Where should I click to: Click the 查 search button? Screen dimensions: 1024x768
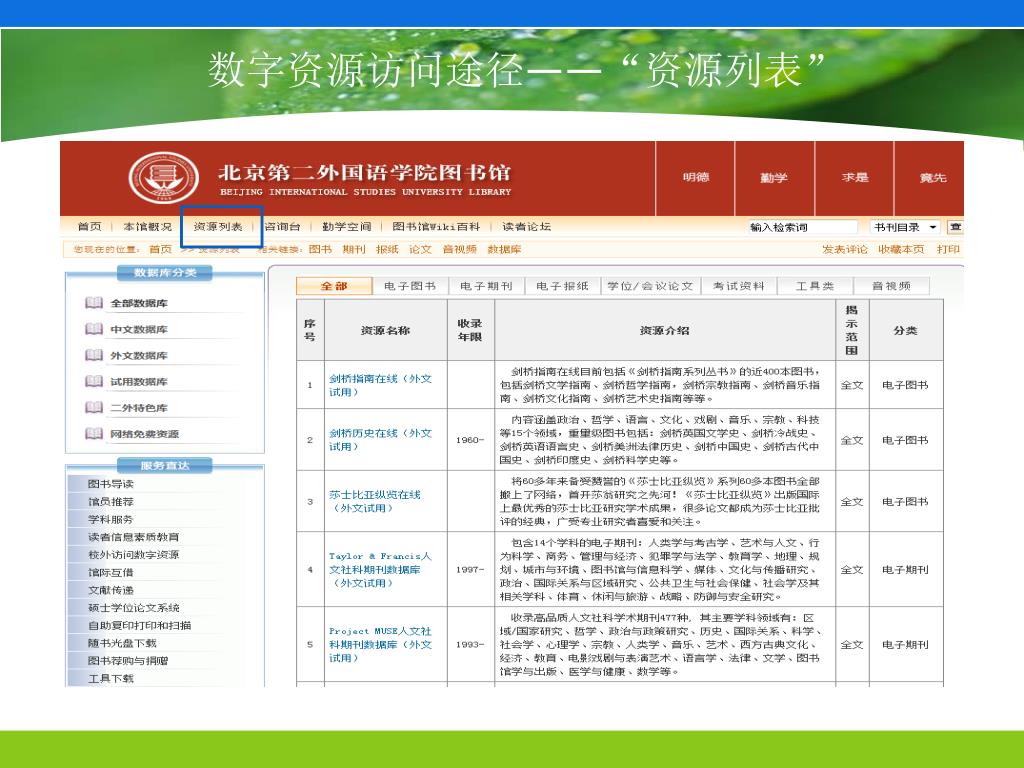955,227
